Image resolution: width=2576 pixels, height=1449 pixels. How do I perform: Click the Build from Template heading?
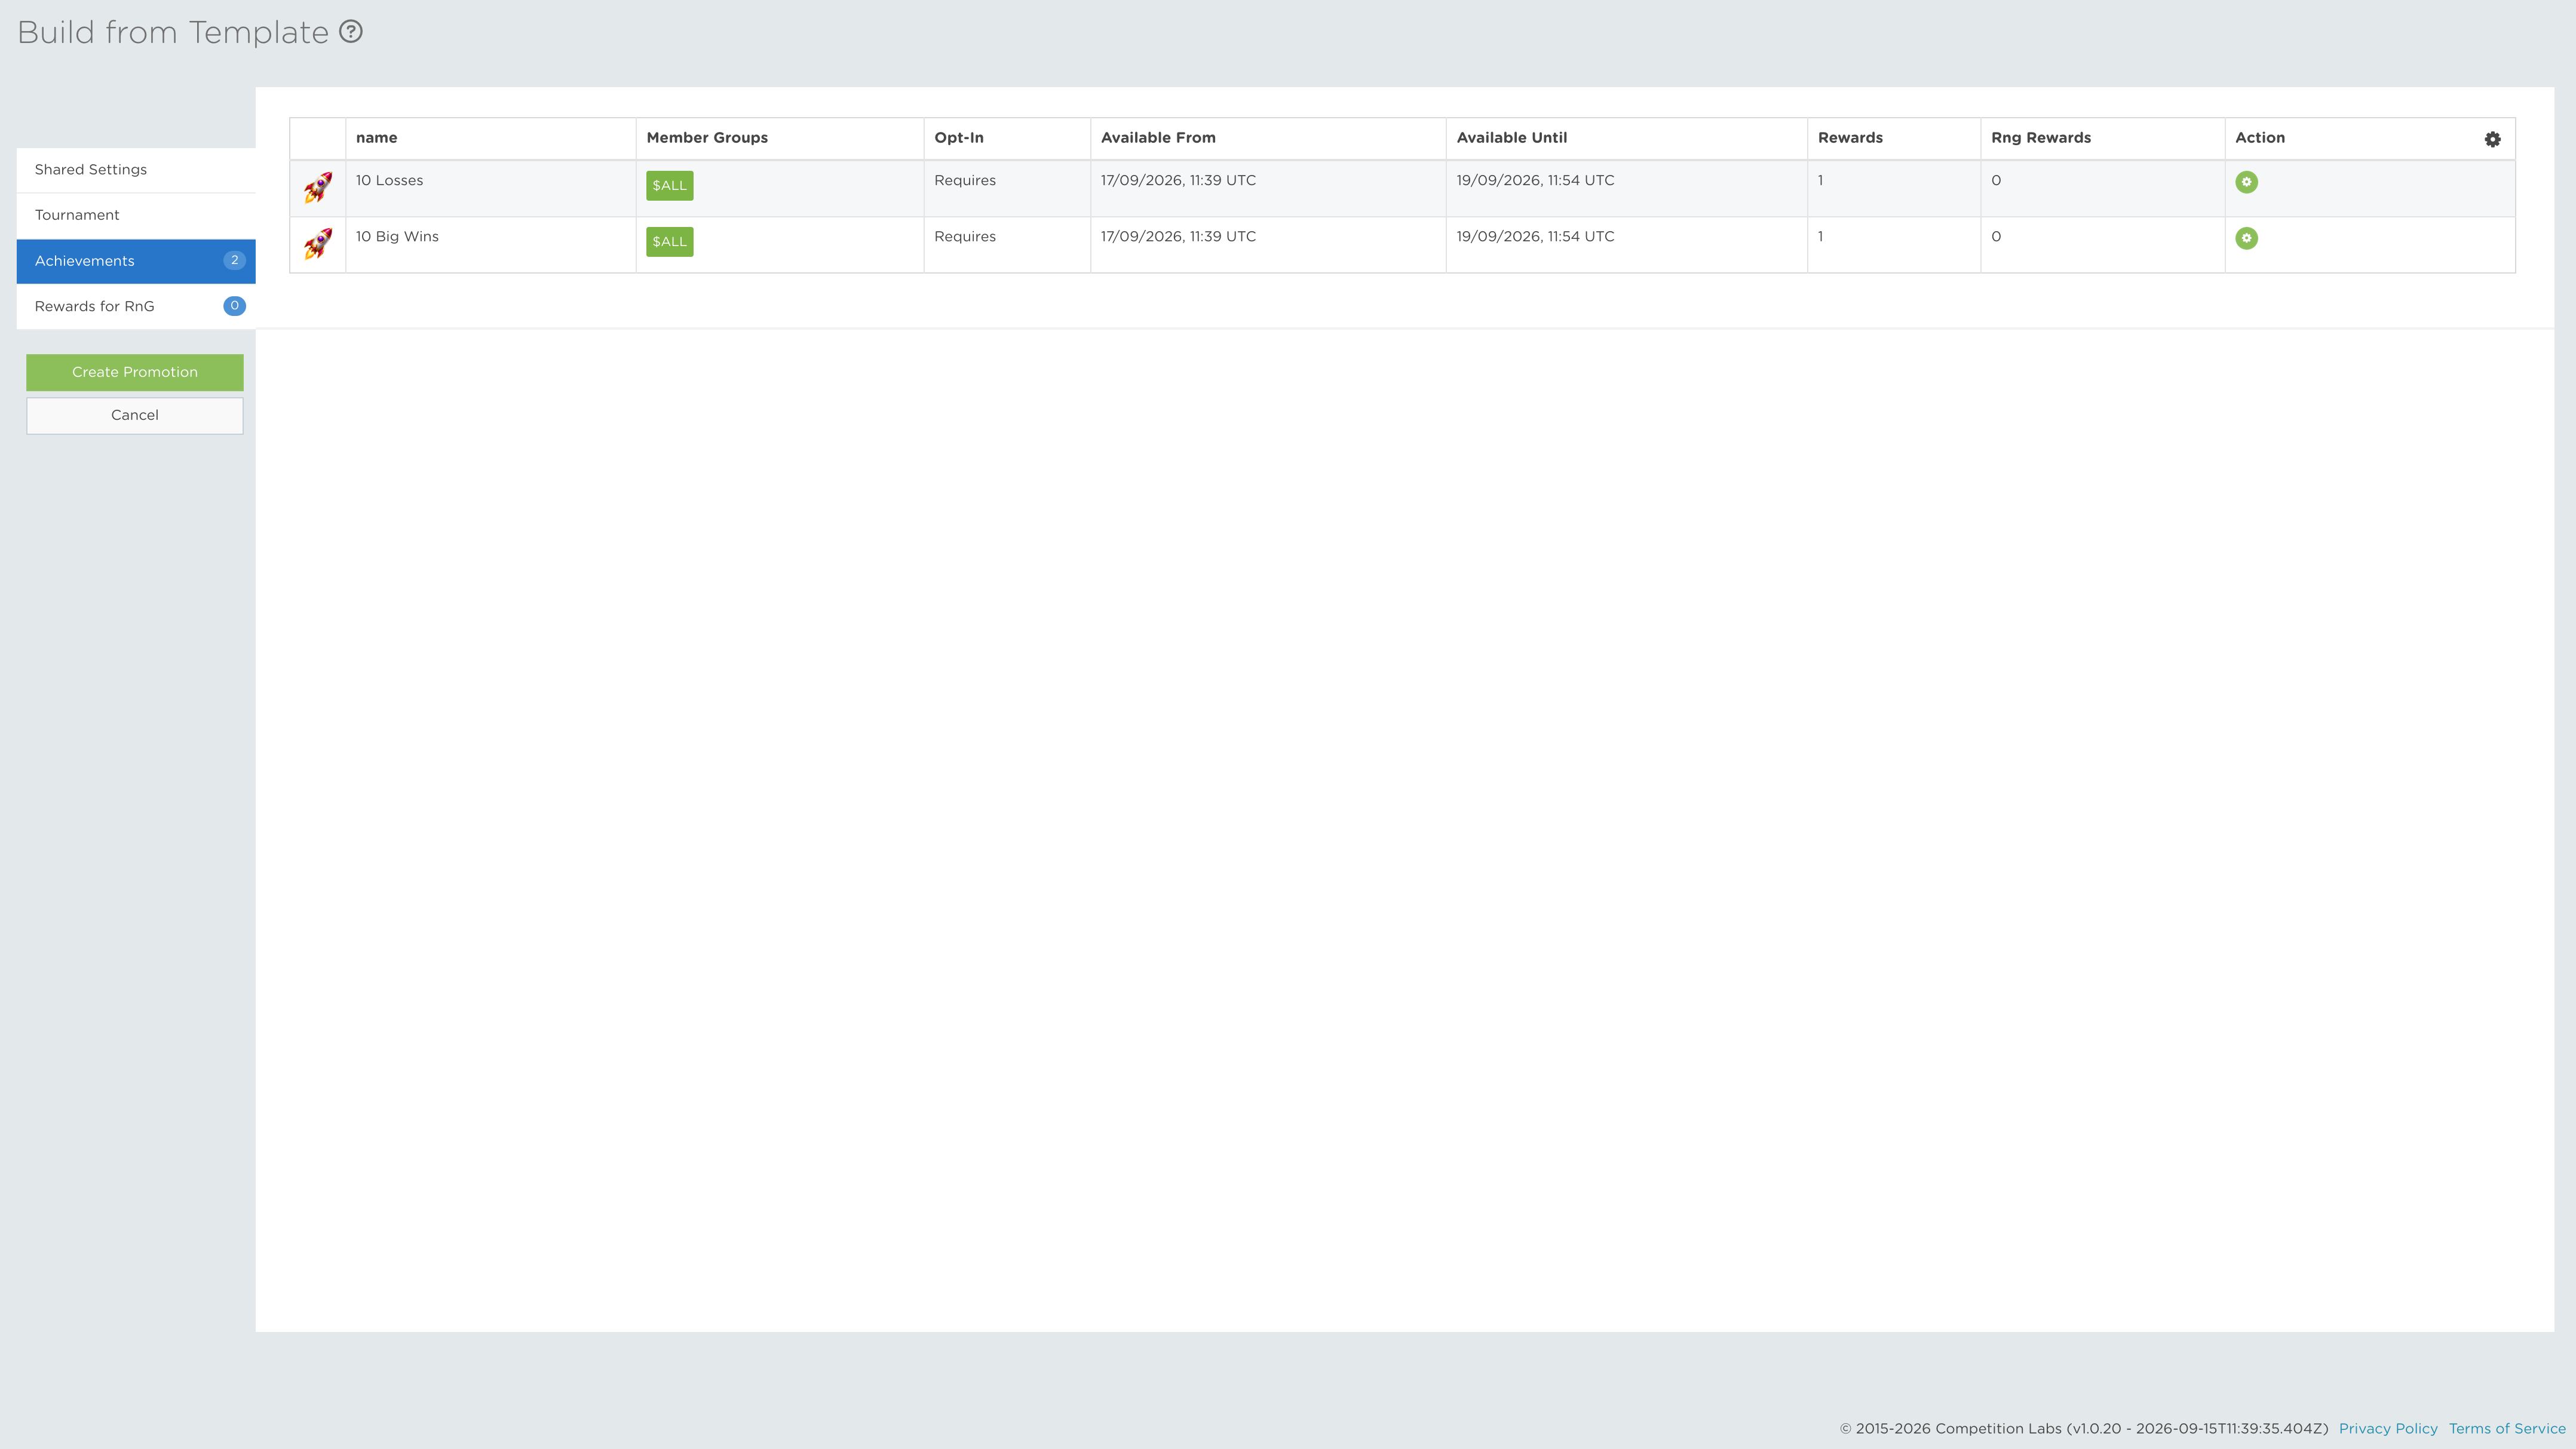coord(173,32)
